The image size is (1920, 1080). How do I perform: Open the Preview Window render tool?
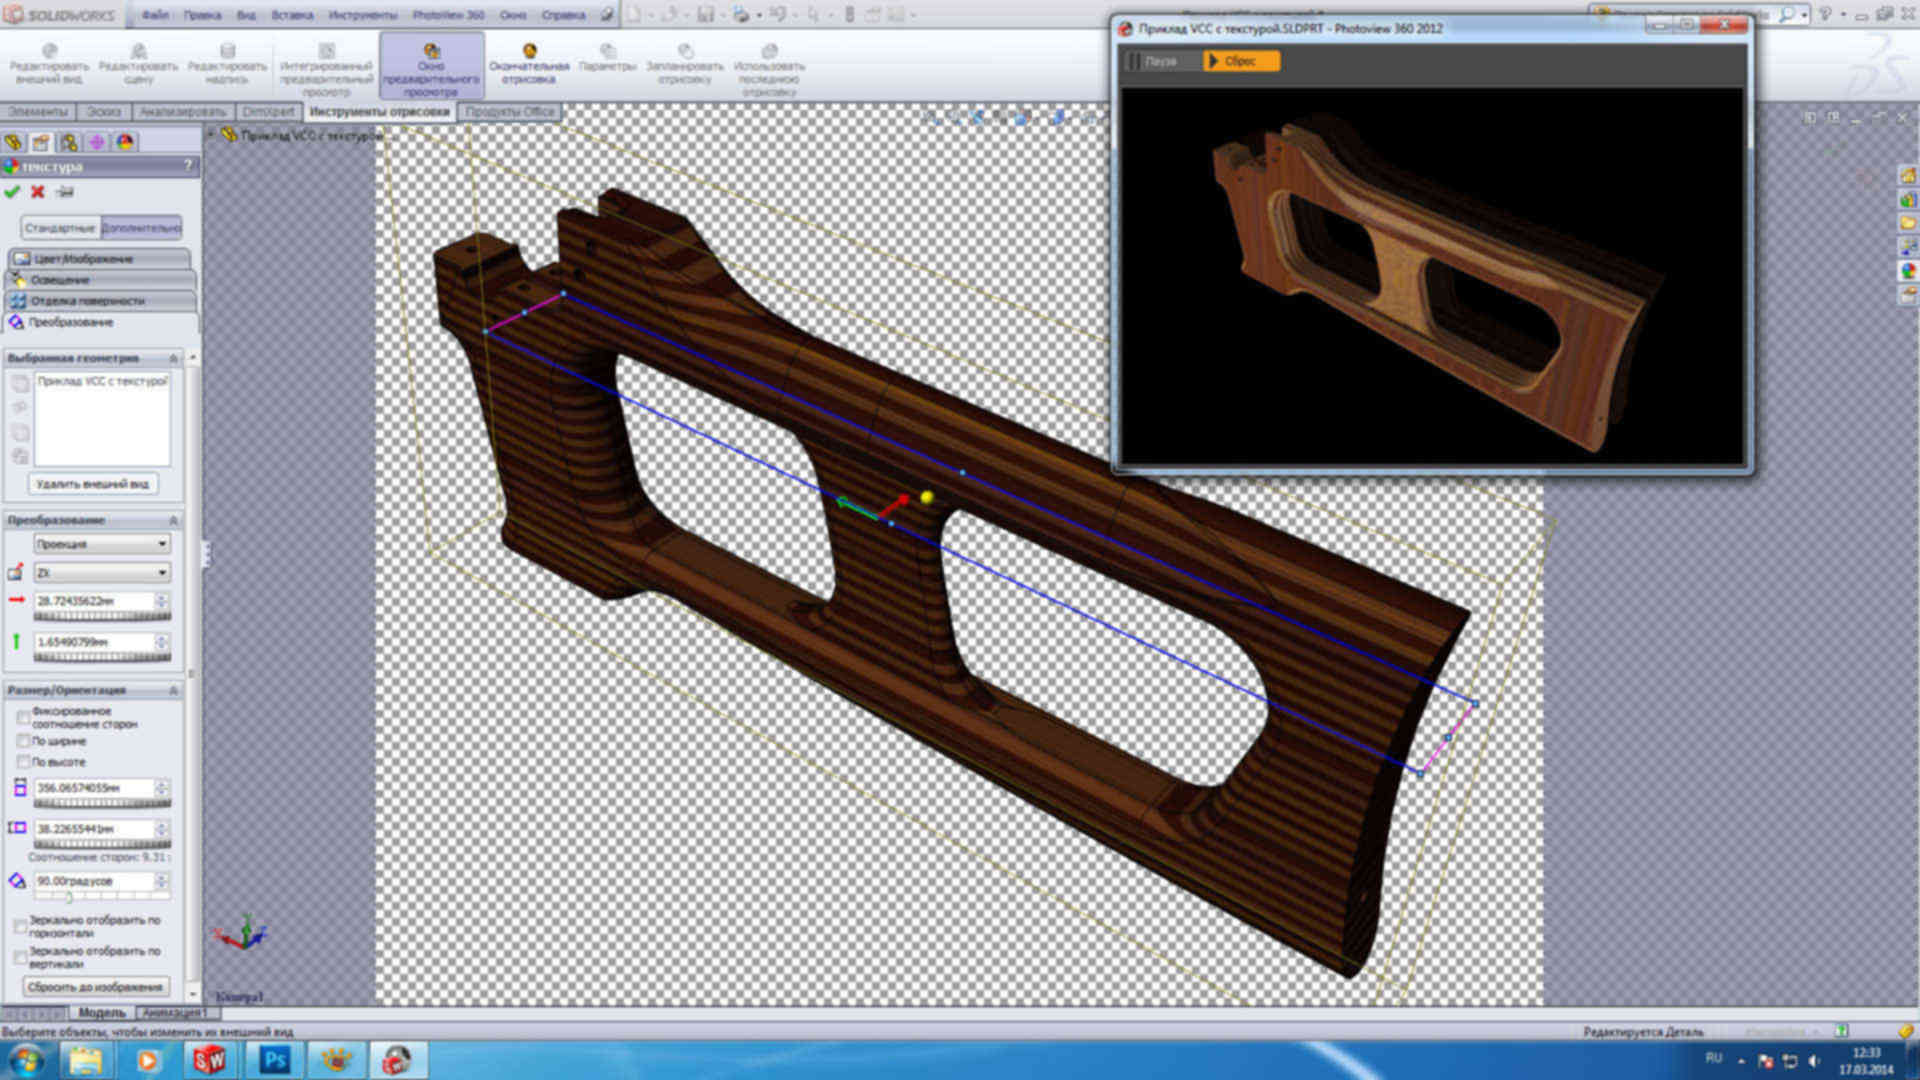(431, 66)
